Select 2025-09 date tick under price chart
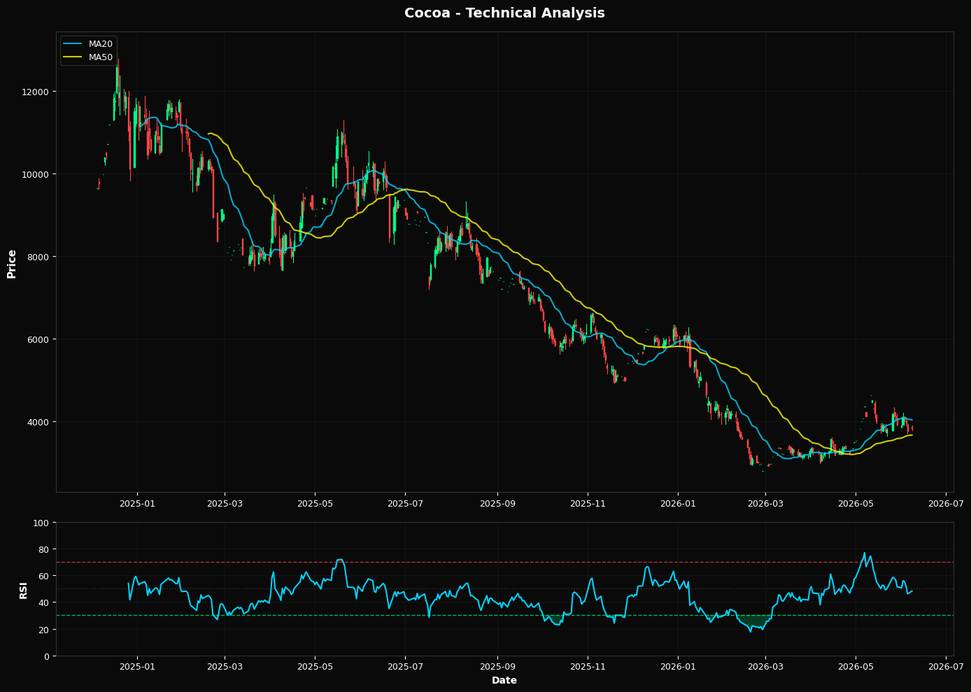 click(498, 502)
